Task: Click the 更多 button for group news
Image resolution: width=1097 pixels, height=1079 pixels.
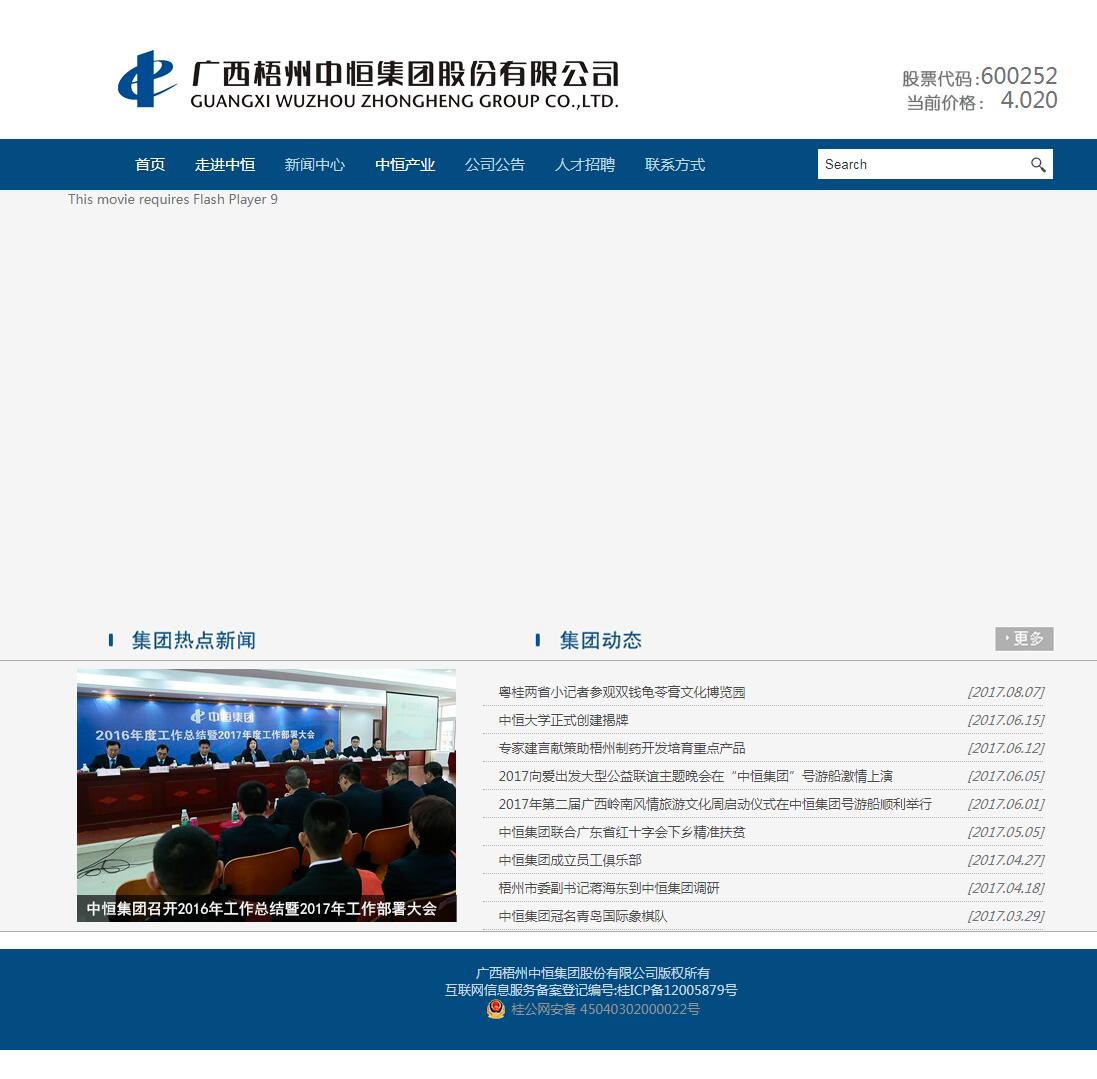Action: 1024,638
